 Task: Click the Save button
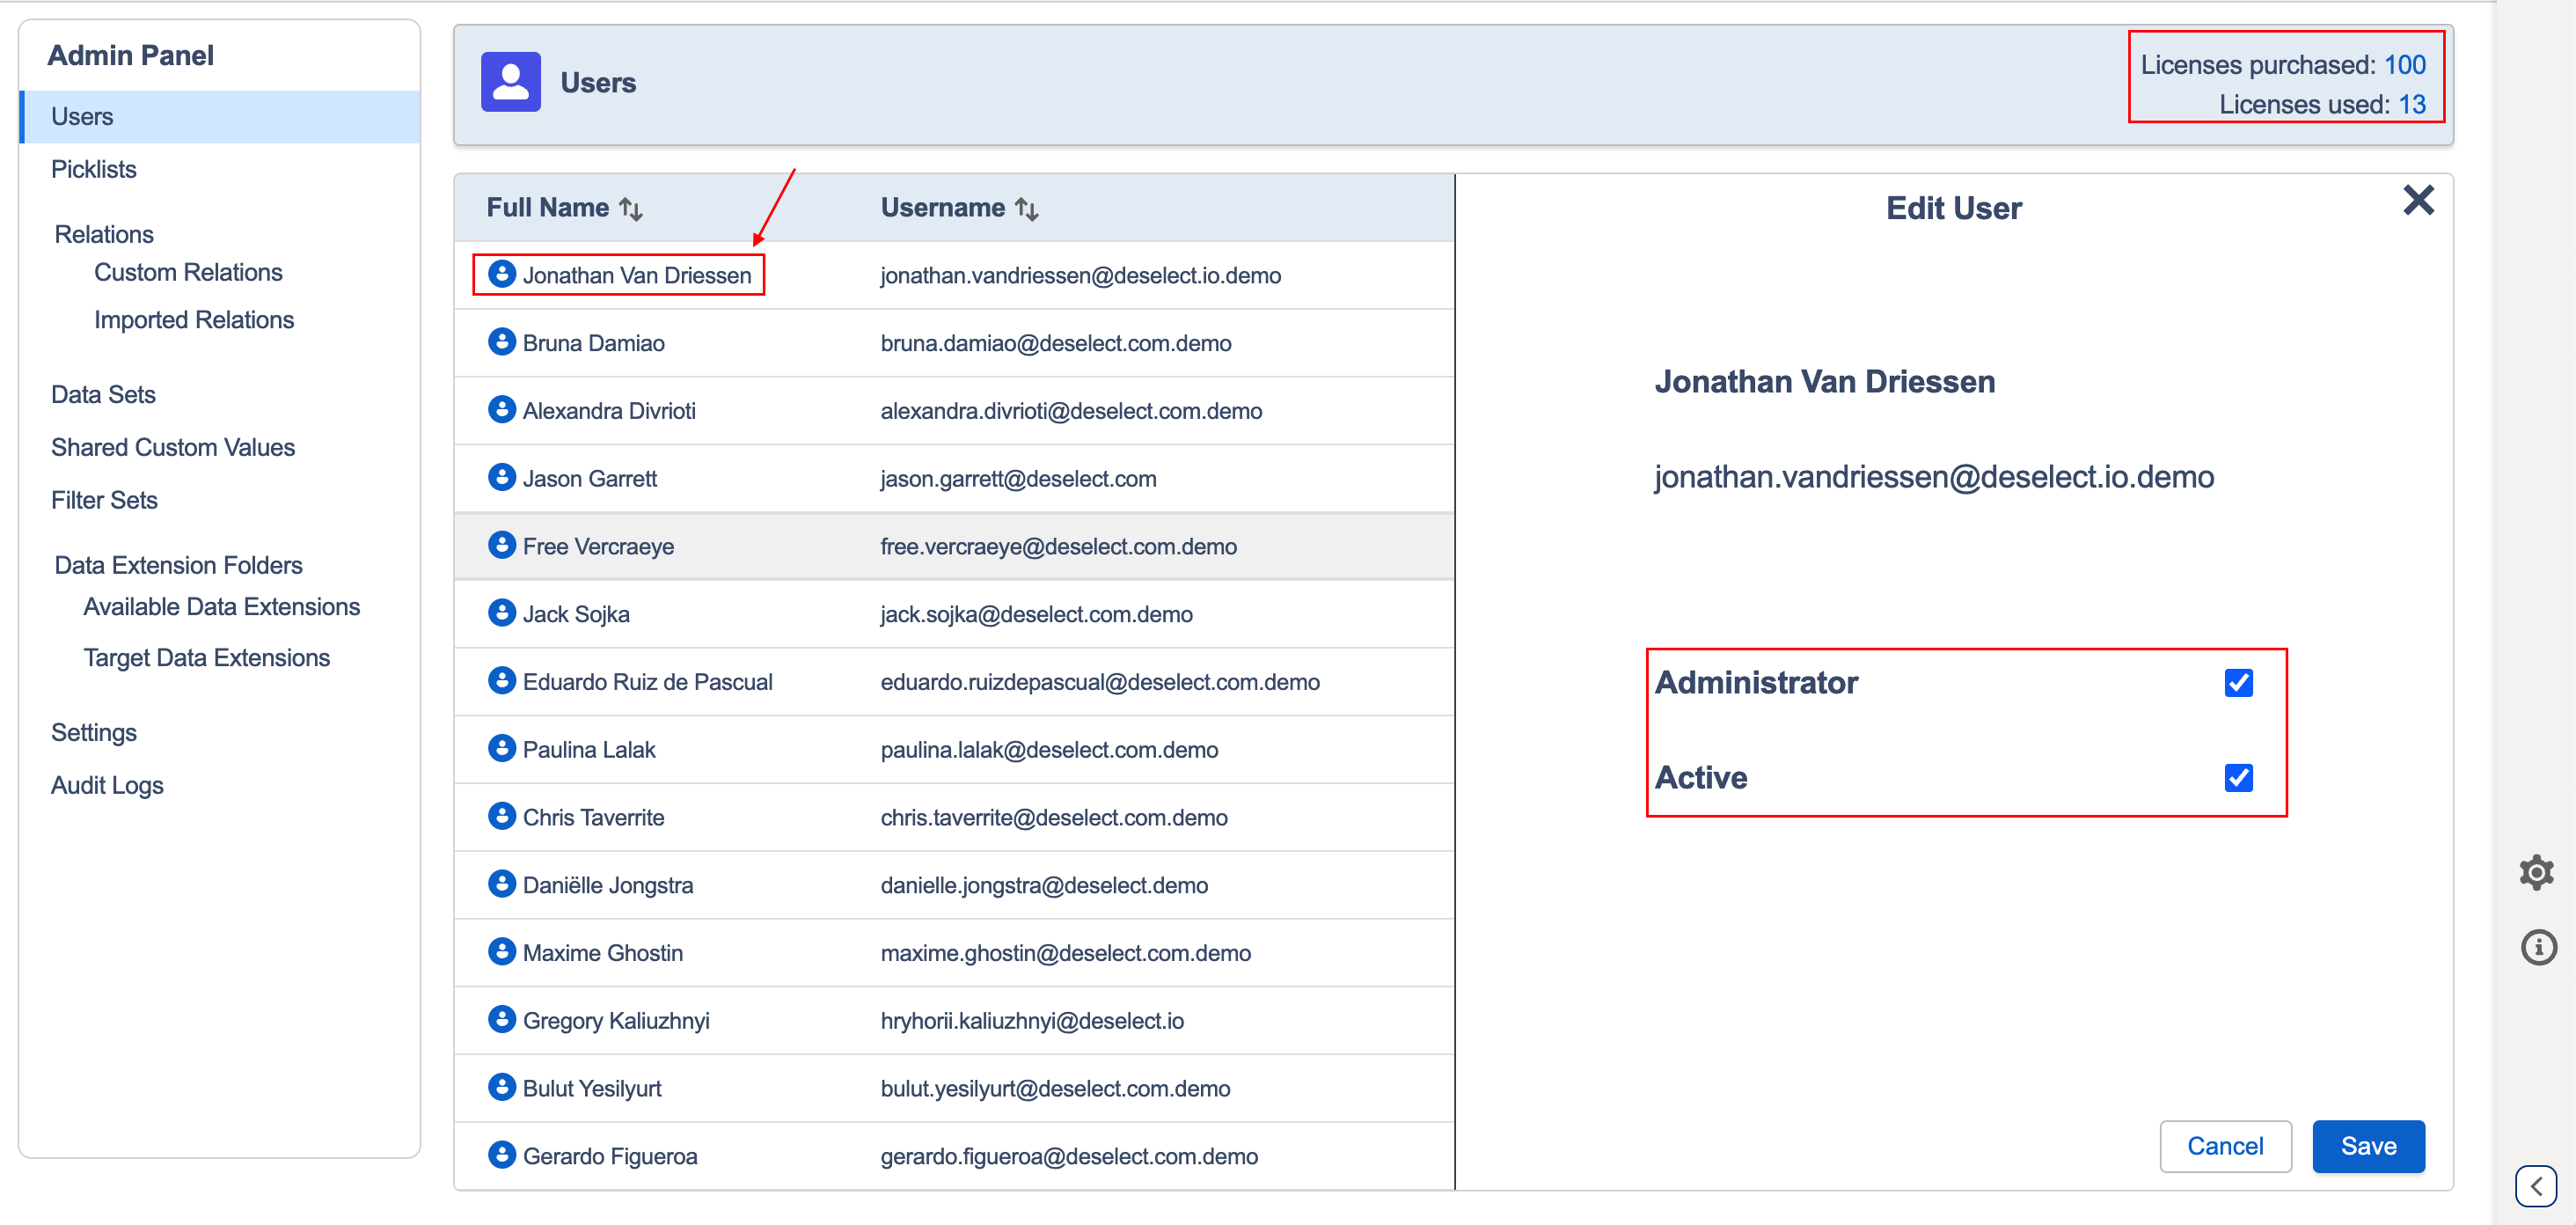[x=2368, y=1146]
